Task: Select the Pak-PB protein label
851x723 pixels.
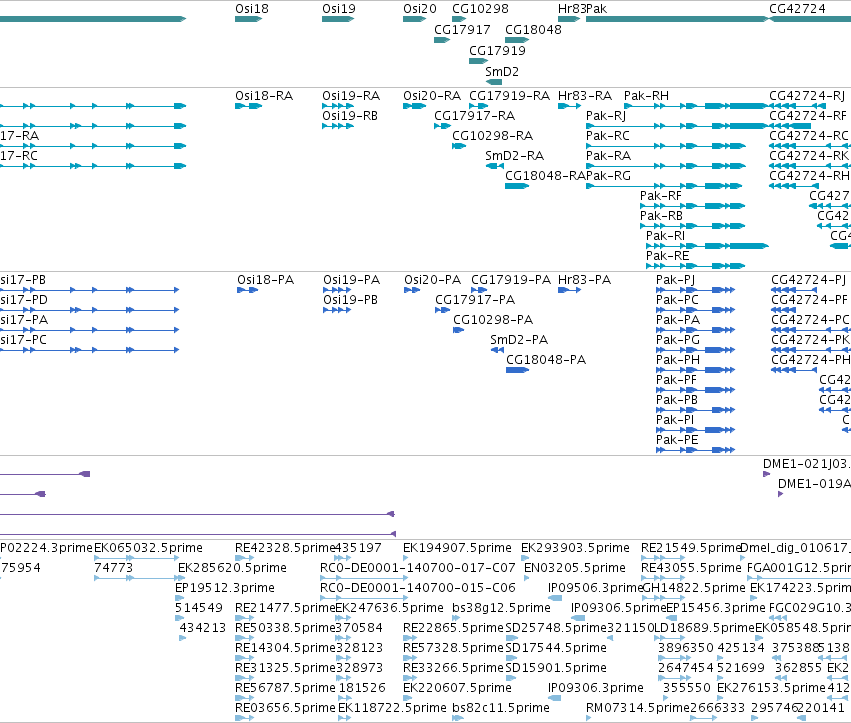Action: (676, 401)
